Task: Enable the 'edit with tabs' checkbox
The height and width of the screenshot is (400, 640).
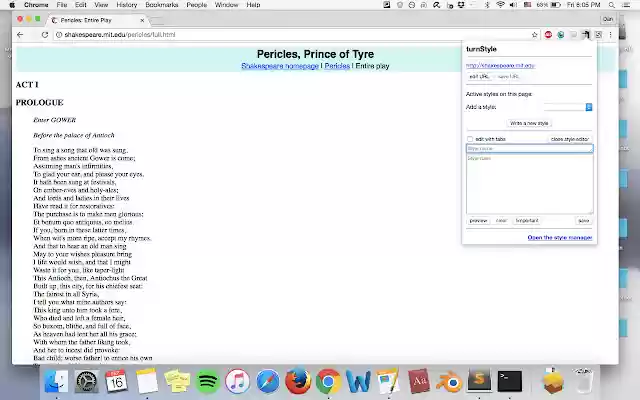Action: coord(470,139)
